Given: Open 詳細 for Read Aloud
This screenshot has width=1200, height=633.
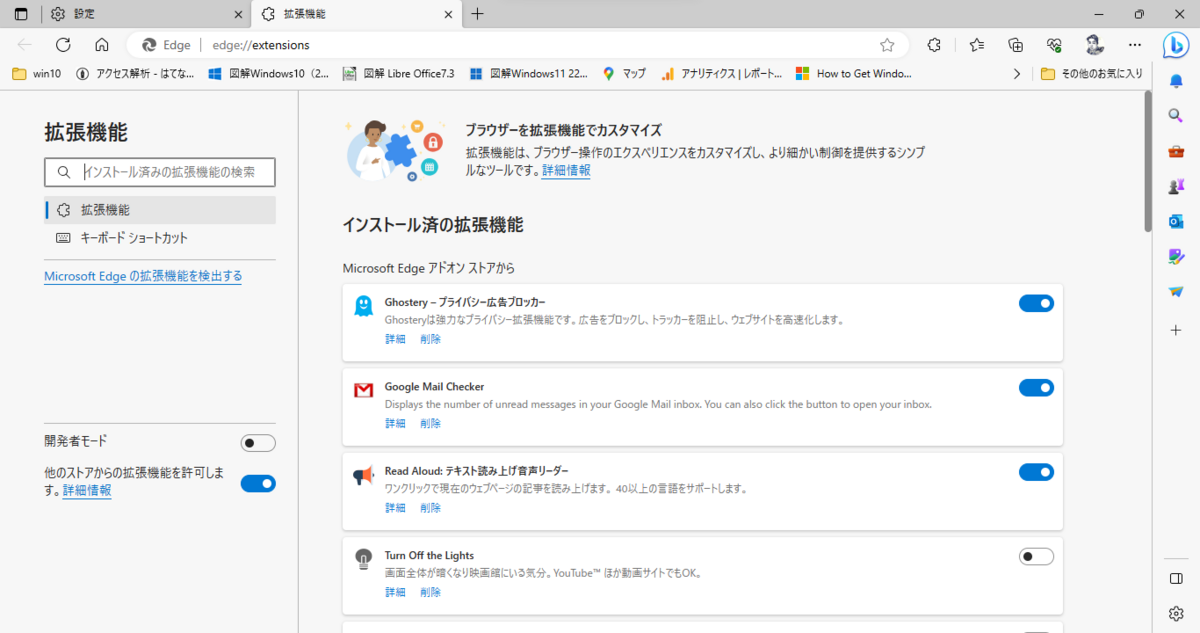Looking at the screenshot, I should pos(395,508).
